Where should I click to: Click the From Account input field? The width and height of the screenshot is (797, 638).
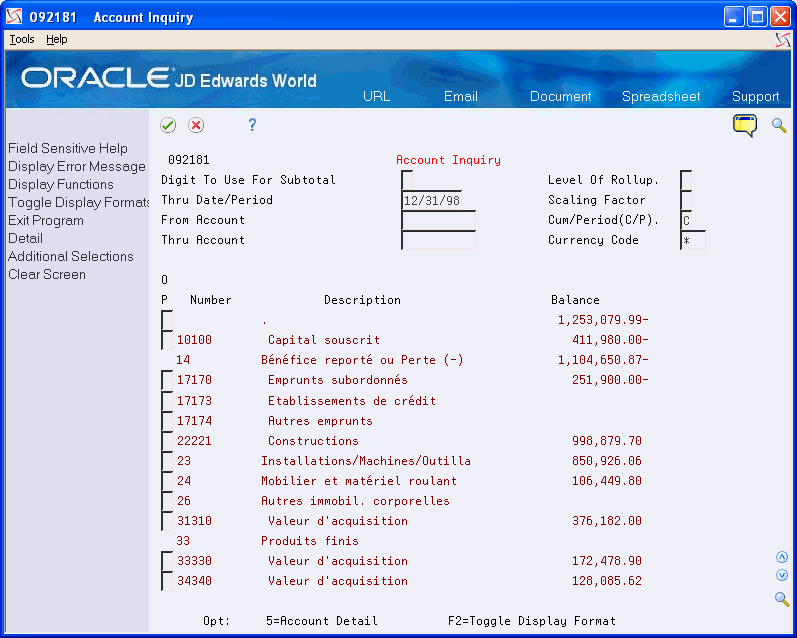pyautogui.click(x=438, y=220)
